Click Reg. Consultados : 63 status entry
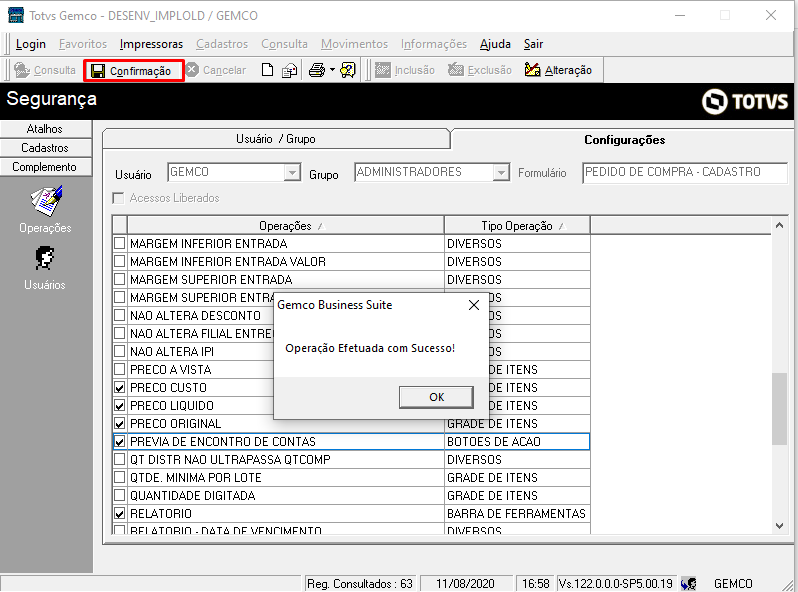The height and width of the screenshot is (592, 798). click(x=360, y=583)
